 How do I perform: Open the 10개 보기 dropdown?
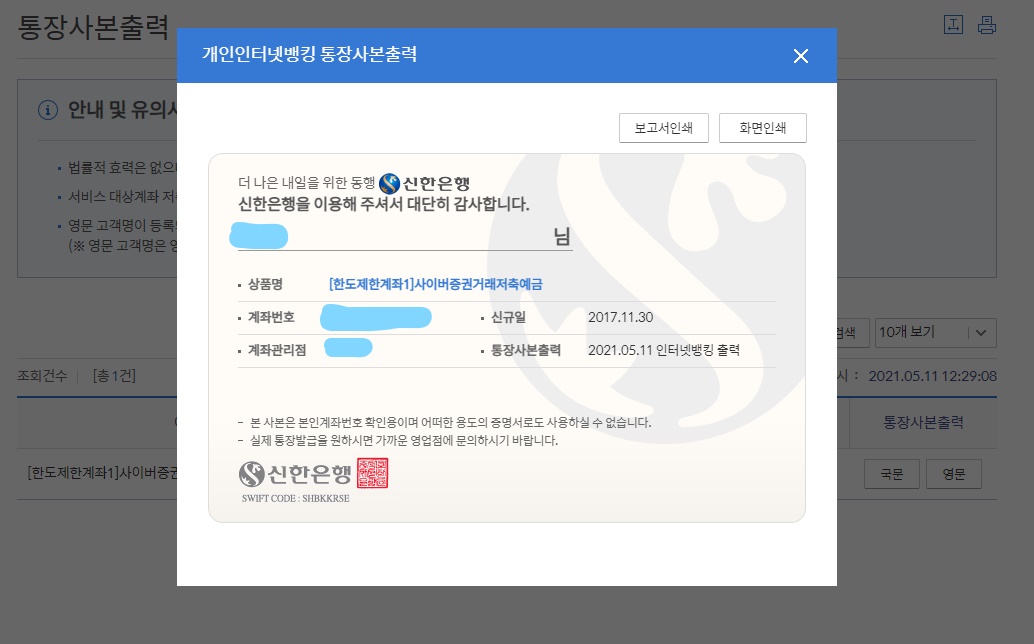(x=935, y=333)
